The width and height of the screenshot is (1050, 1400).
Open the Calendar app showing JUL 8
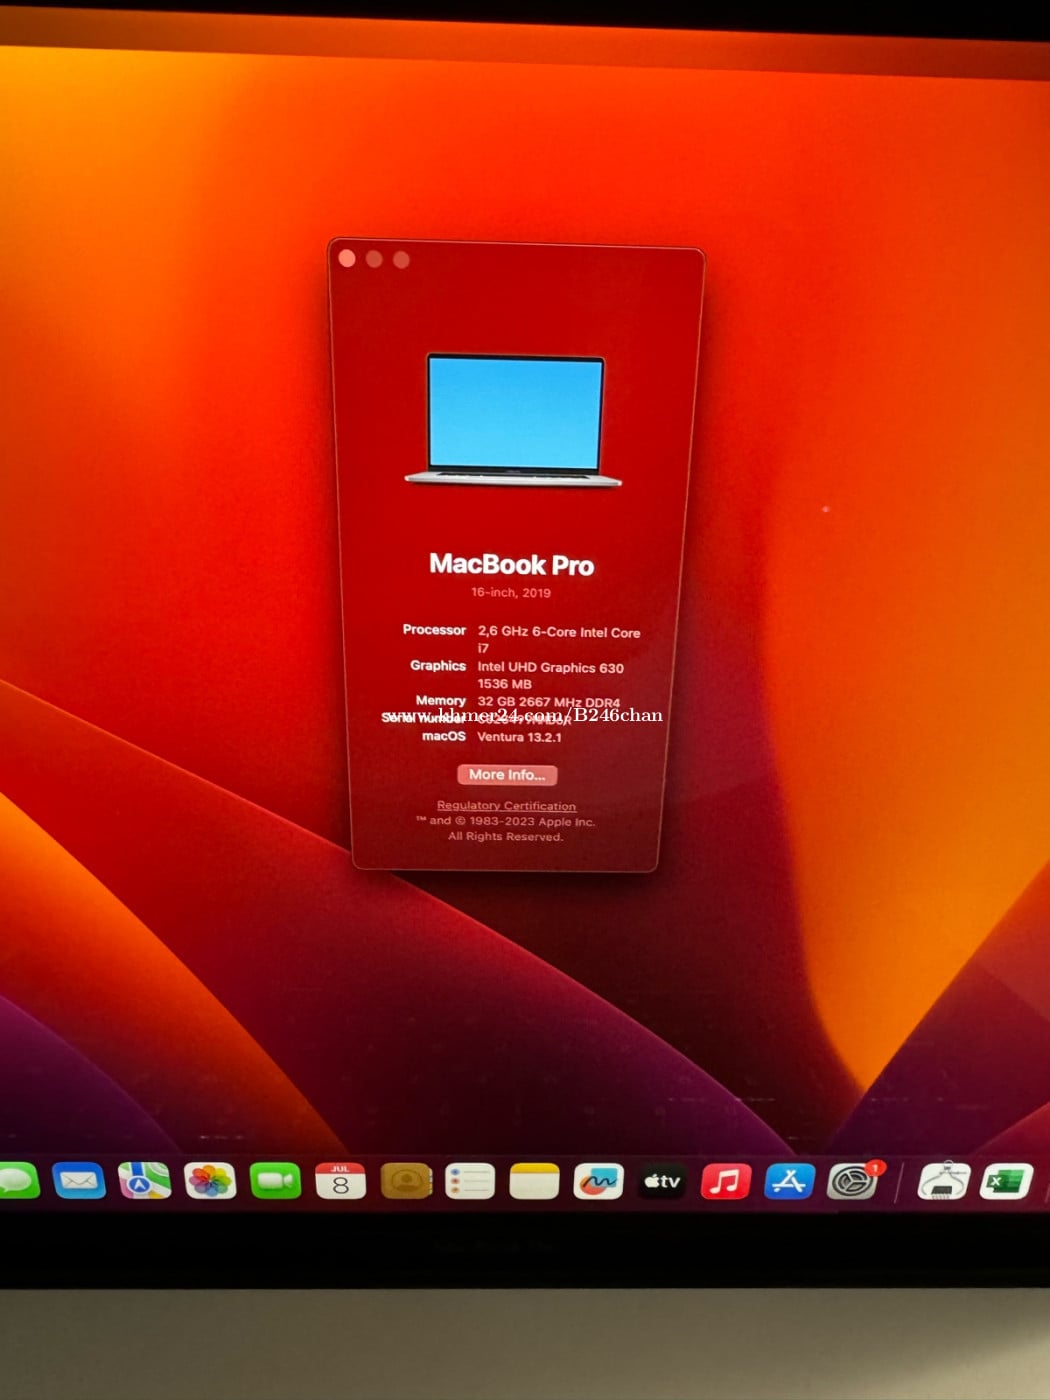340,1181
